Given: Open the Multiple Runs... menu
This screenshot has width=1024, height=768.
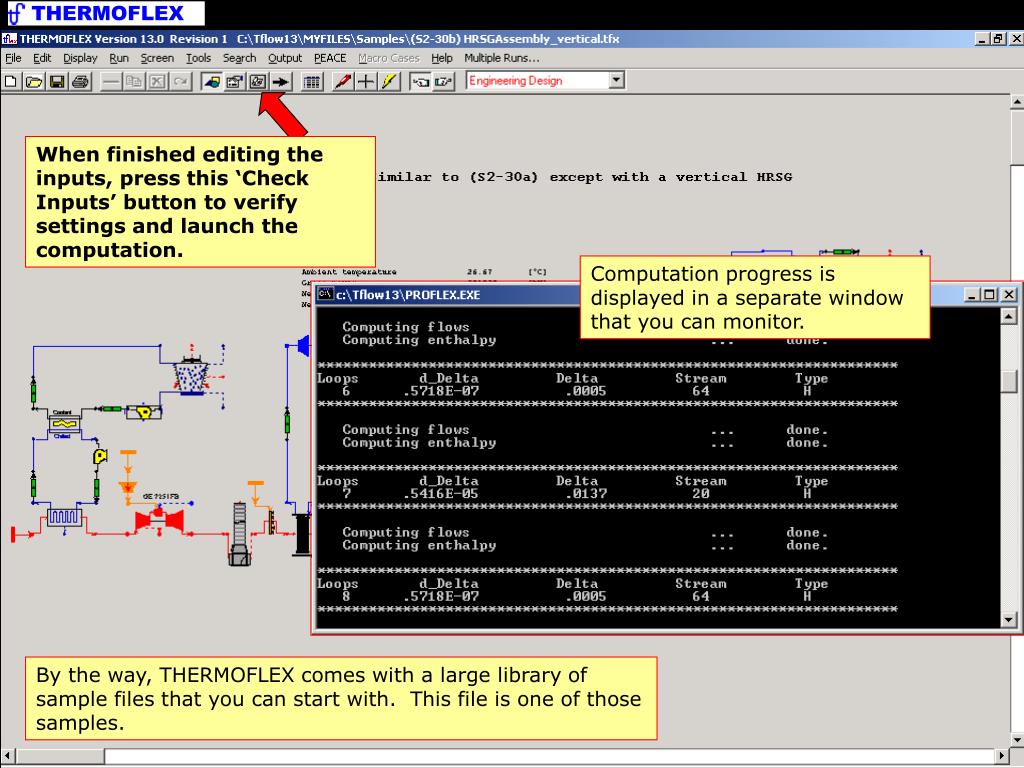Looking at the screenshot, I should (502, 58).
